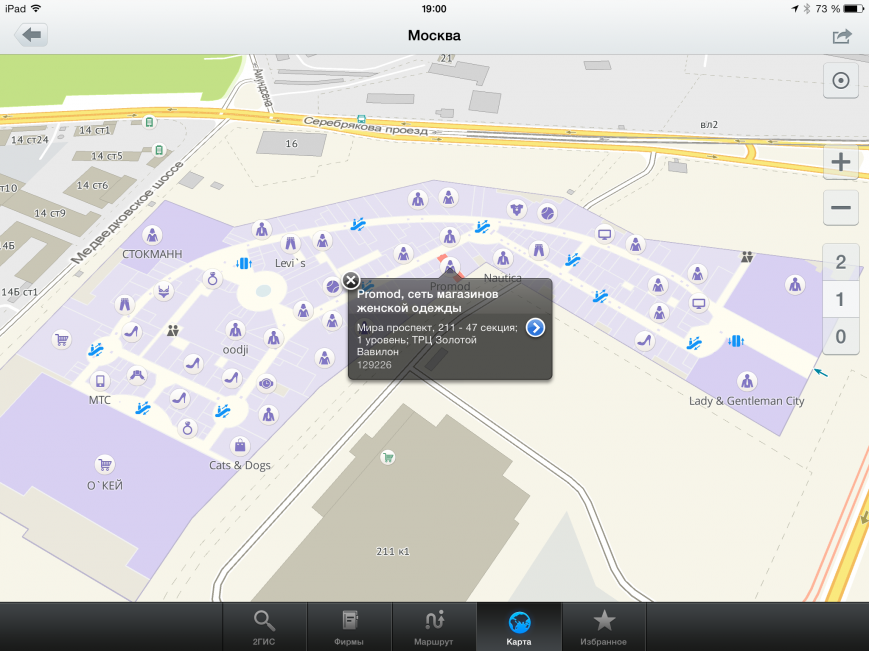Tap the 14 ст24 building label
869x651 pixels.
coord(29,140)
